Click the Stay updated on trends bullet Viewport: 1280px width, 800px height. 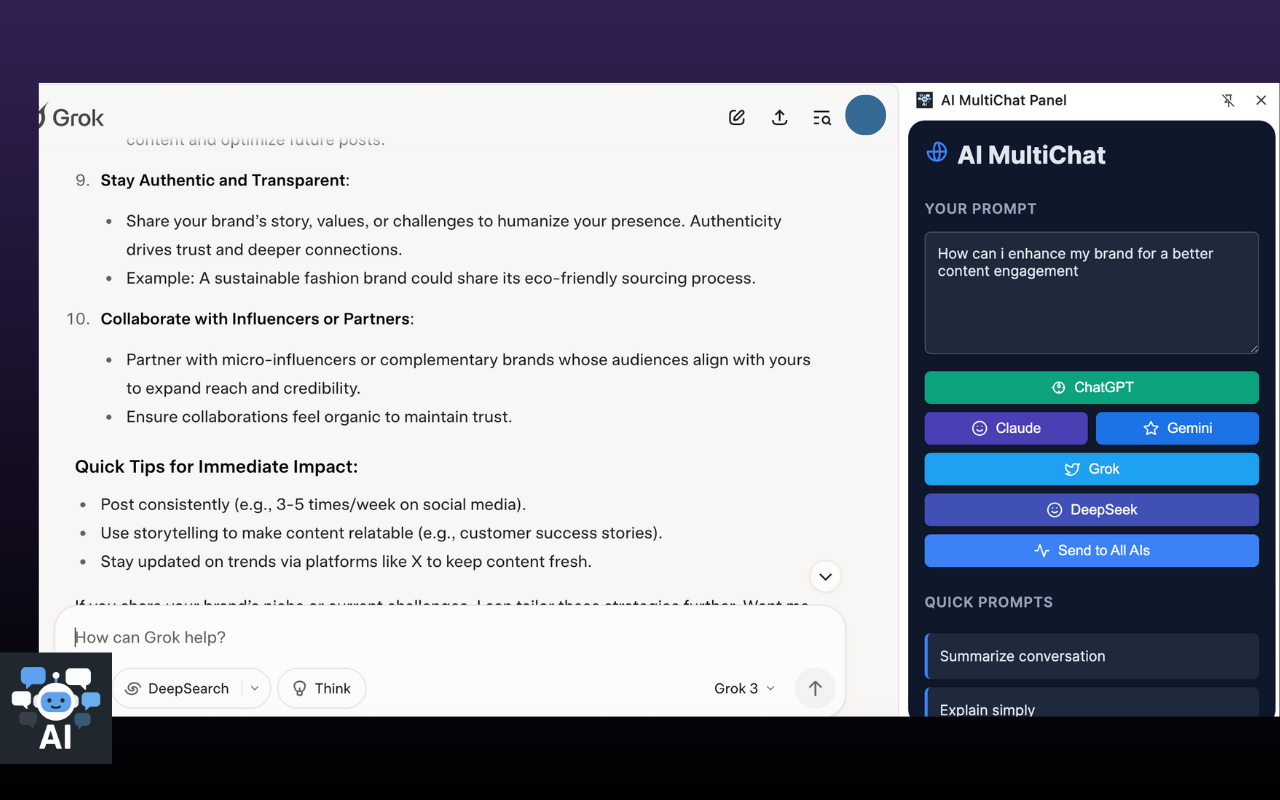click(346, 562)
